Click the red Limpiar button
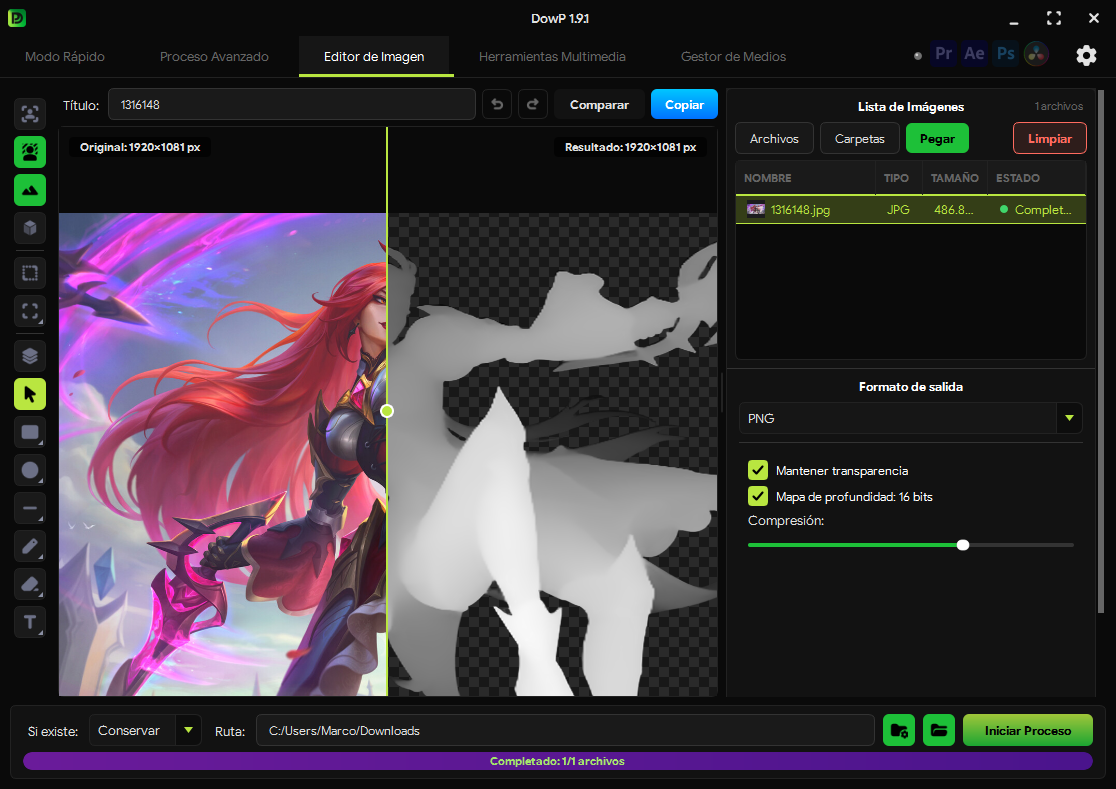Viewport: 1116px width, 789px height. pyautogui.click(x=1050, y=139)
